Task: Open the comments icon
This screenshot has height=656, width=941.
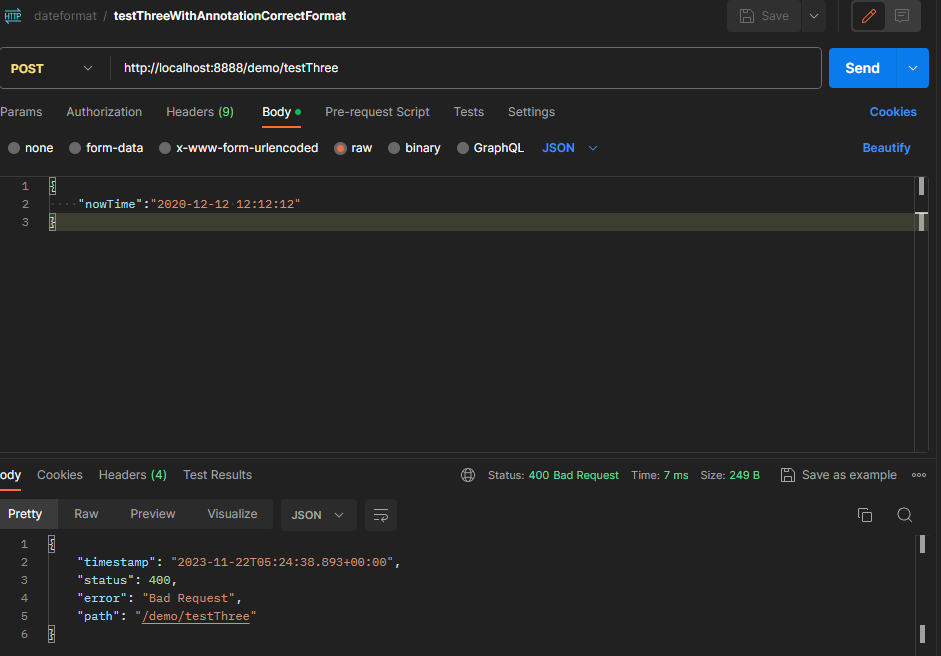Action: click(x=902, y=16)
